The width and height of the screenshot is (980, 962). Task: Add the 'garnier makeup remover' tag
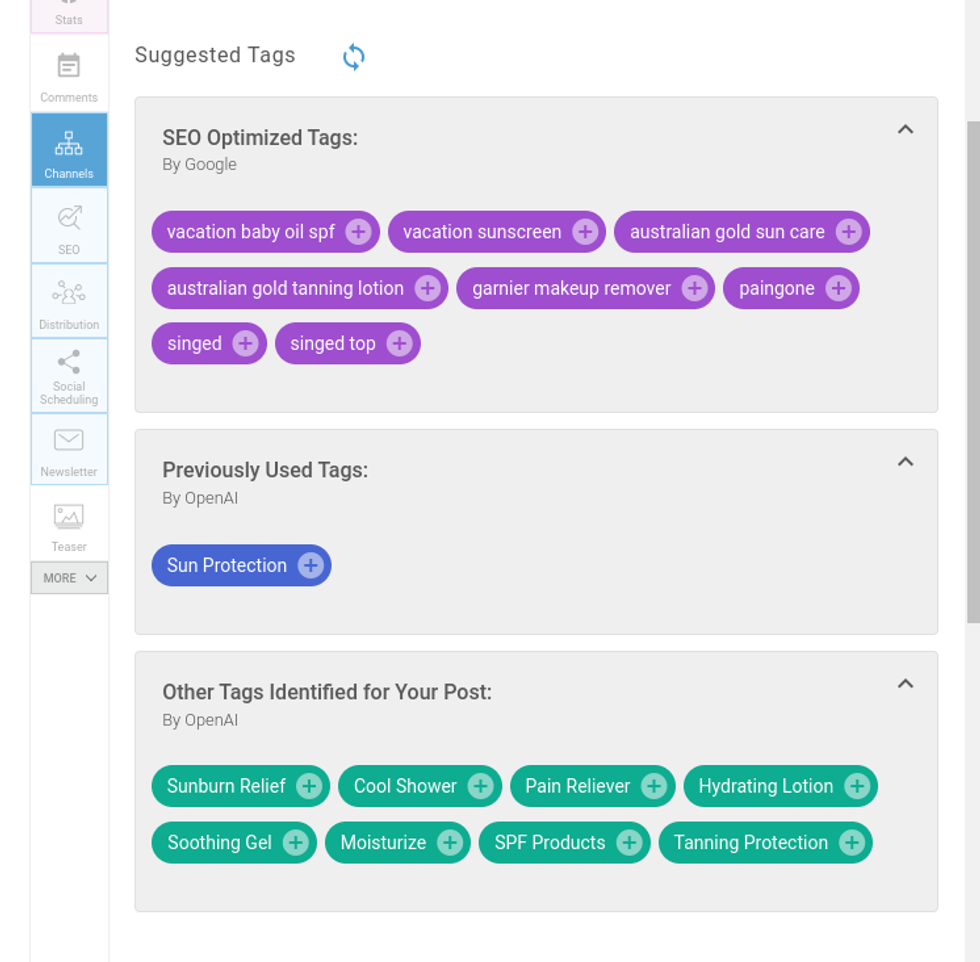694,289
